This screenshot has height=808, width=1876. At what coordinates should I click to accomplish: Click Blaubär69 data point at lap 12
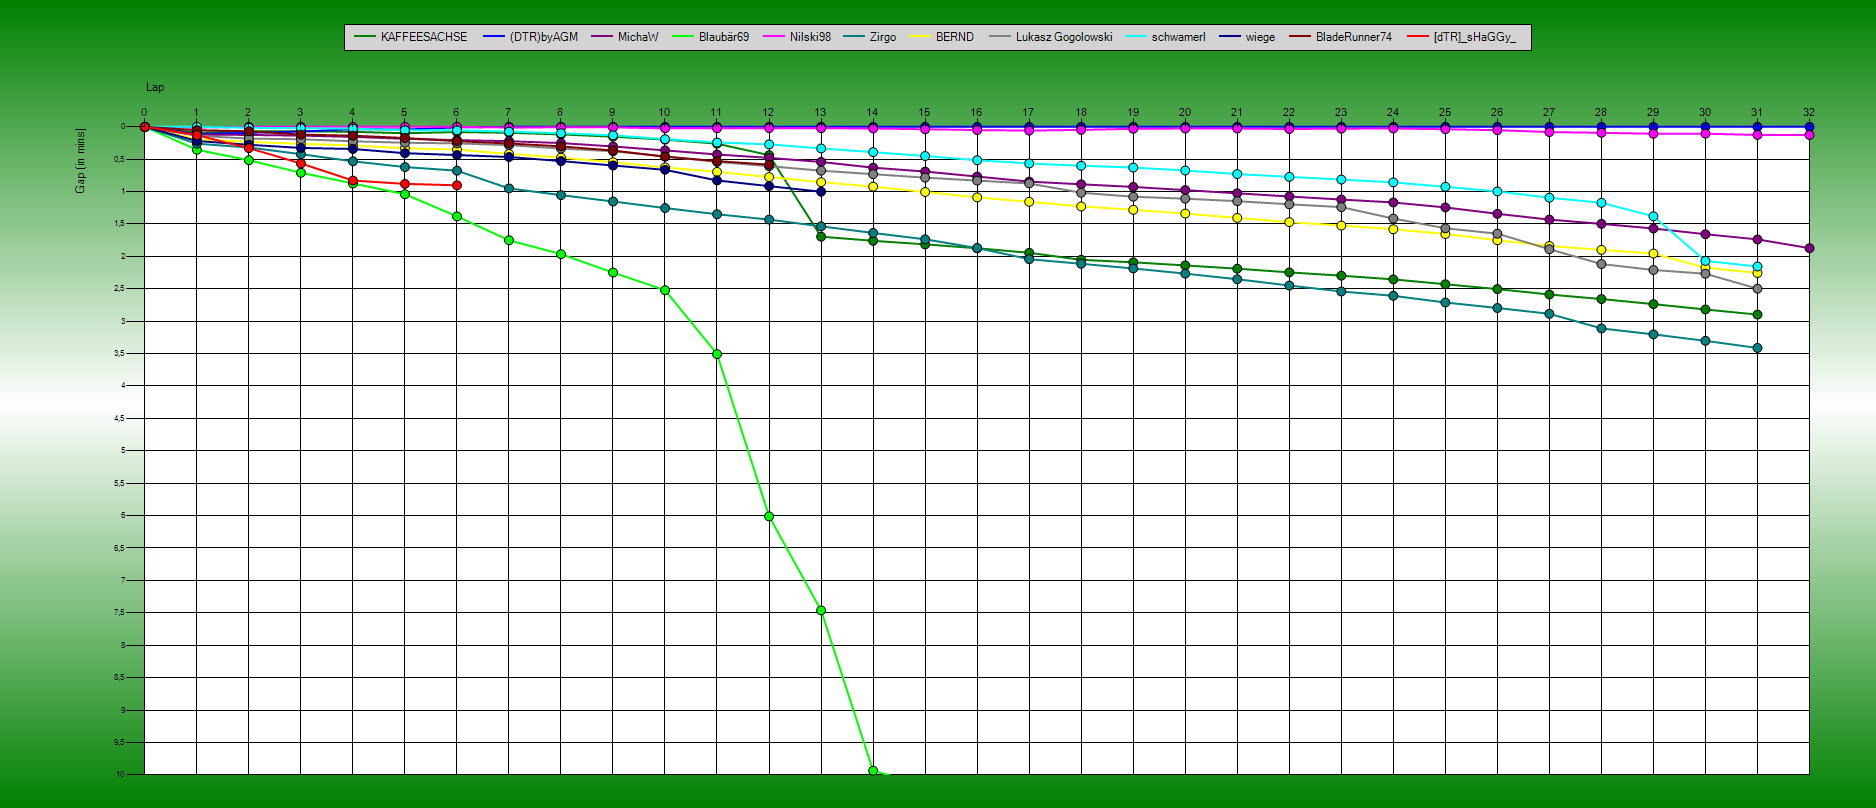[x=769, y=516]
